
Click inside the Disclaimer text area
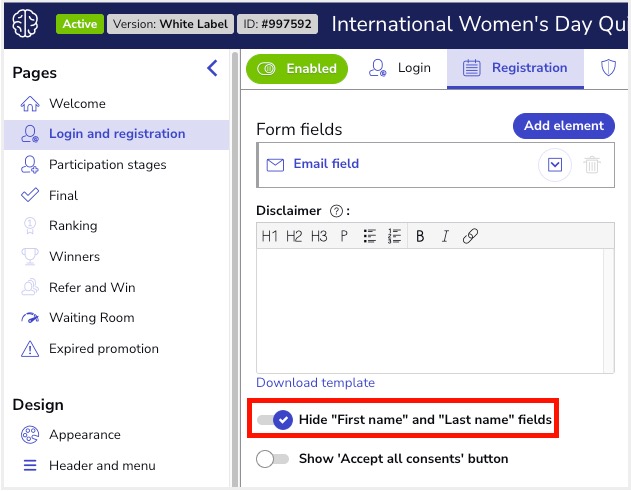pyautogui.click(x=430, y=311)
